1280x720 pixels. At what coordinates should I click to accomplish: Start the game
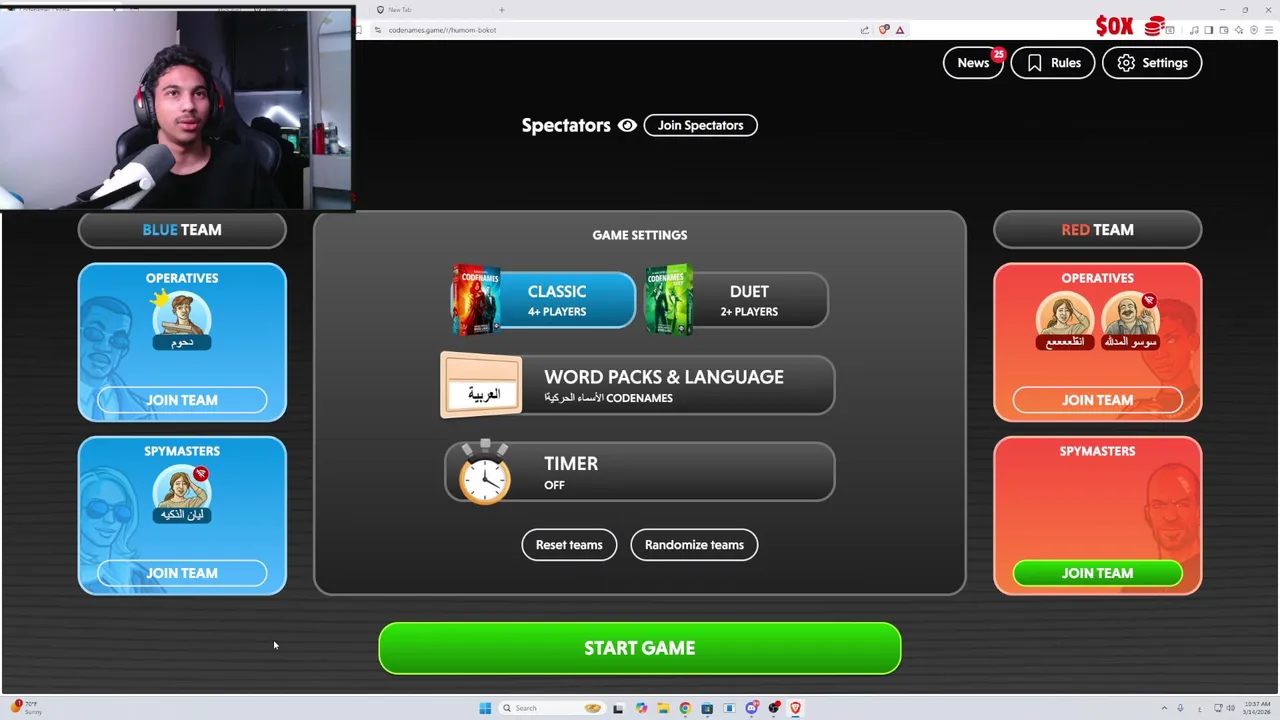click(640, 648)
